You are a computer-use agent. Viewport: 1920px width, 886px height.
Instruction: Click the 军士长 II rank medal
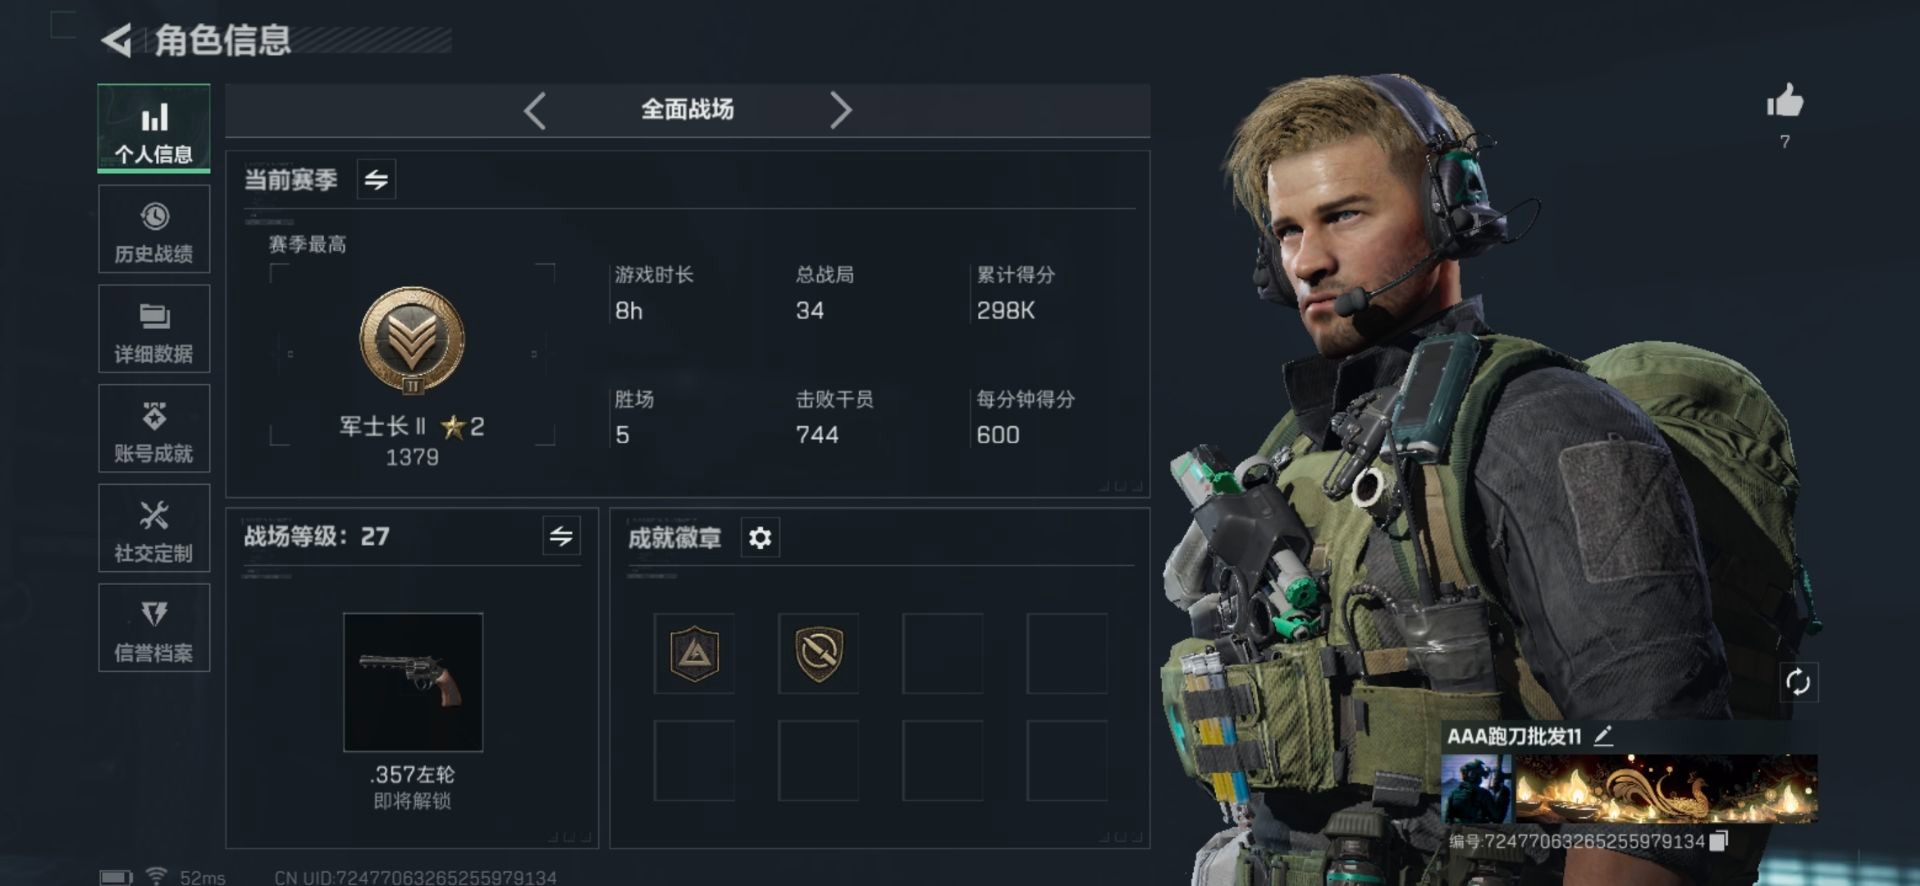point(412,342)
